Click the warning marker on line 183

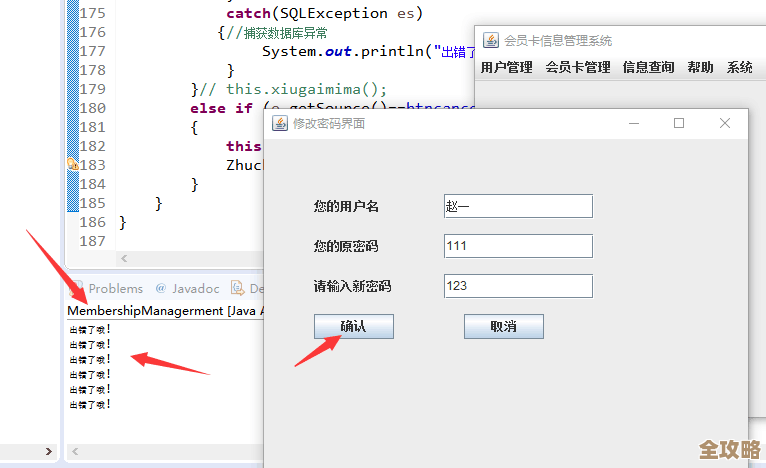coord(72,164)
